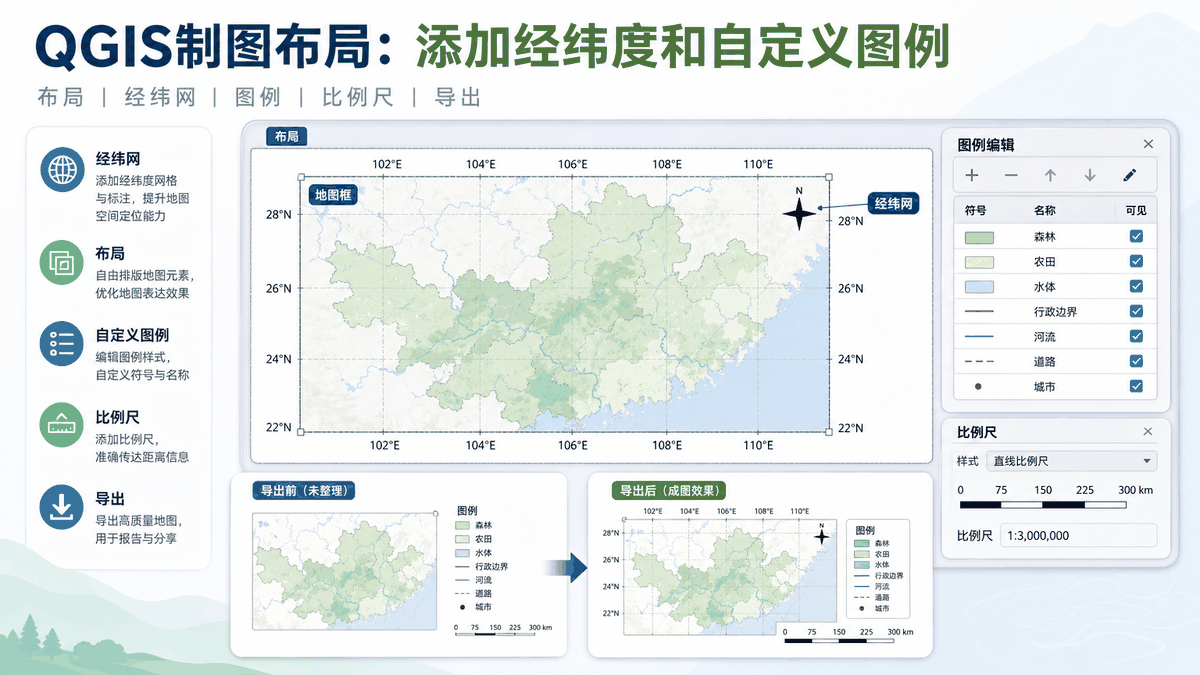Click the 森林 name in legend editor

[x=1045, y=237]
